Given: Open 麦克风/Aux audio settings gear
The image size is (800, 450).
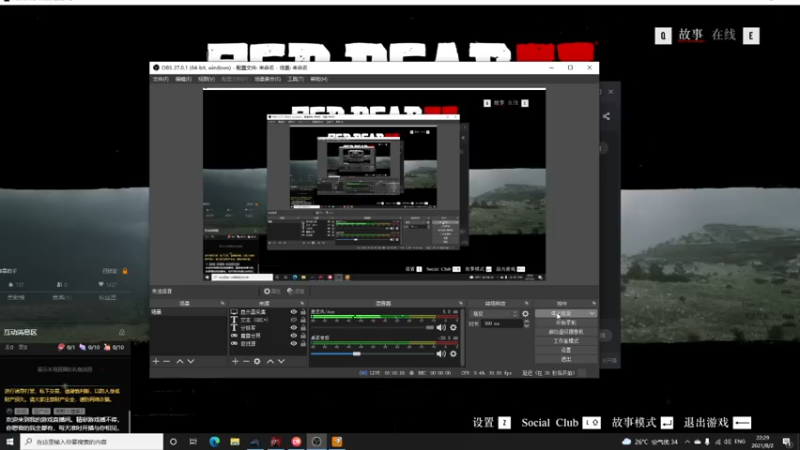Looking at the screenshot, I should point(453,328).
